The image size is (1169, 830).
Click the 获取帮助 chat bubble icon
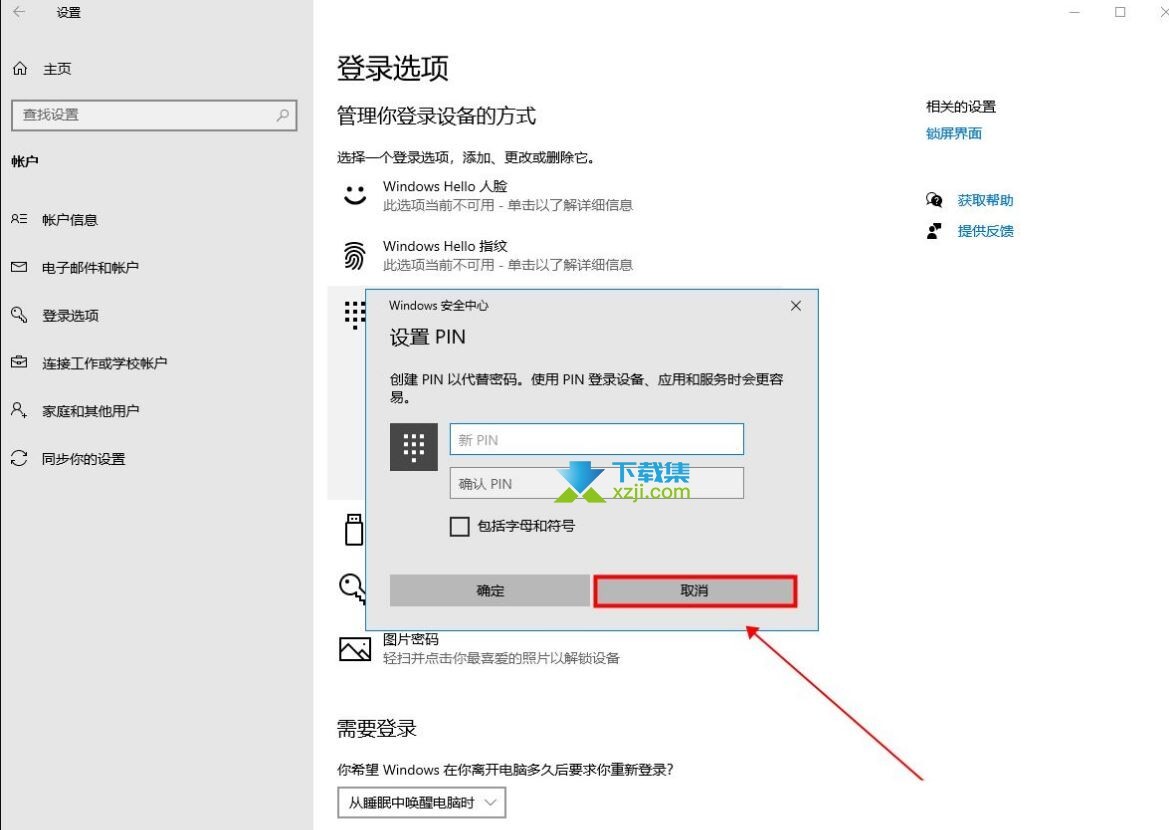coord(934,200)
